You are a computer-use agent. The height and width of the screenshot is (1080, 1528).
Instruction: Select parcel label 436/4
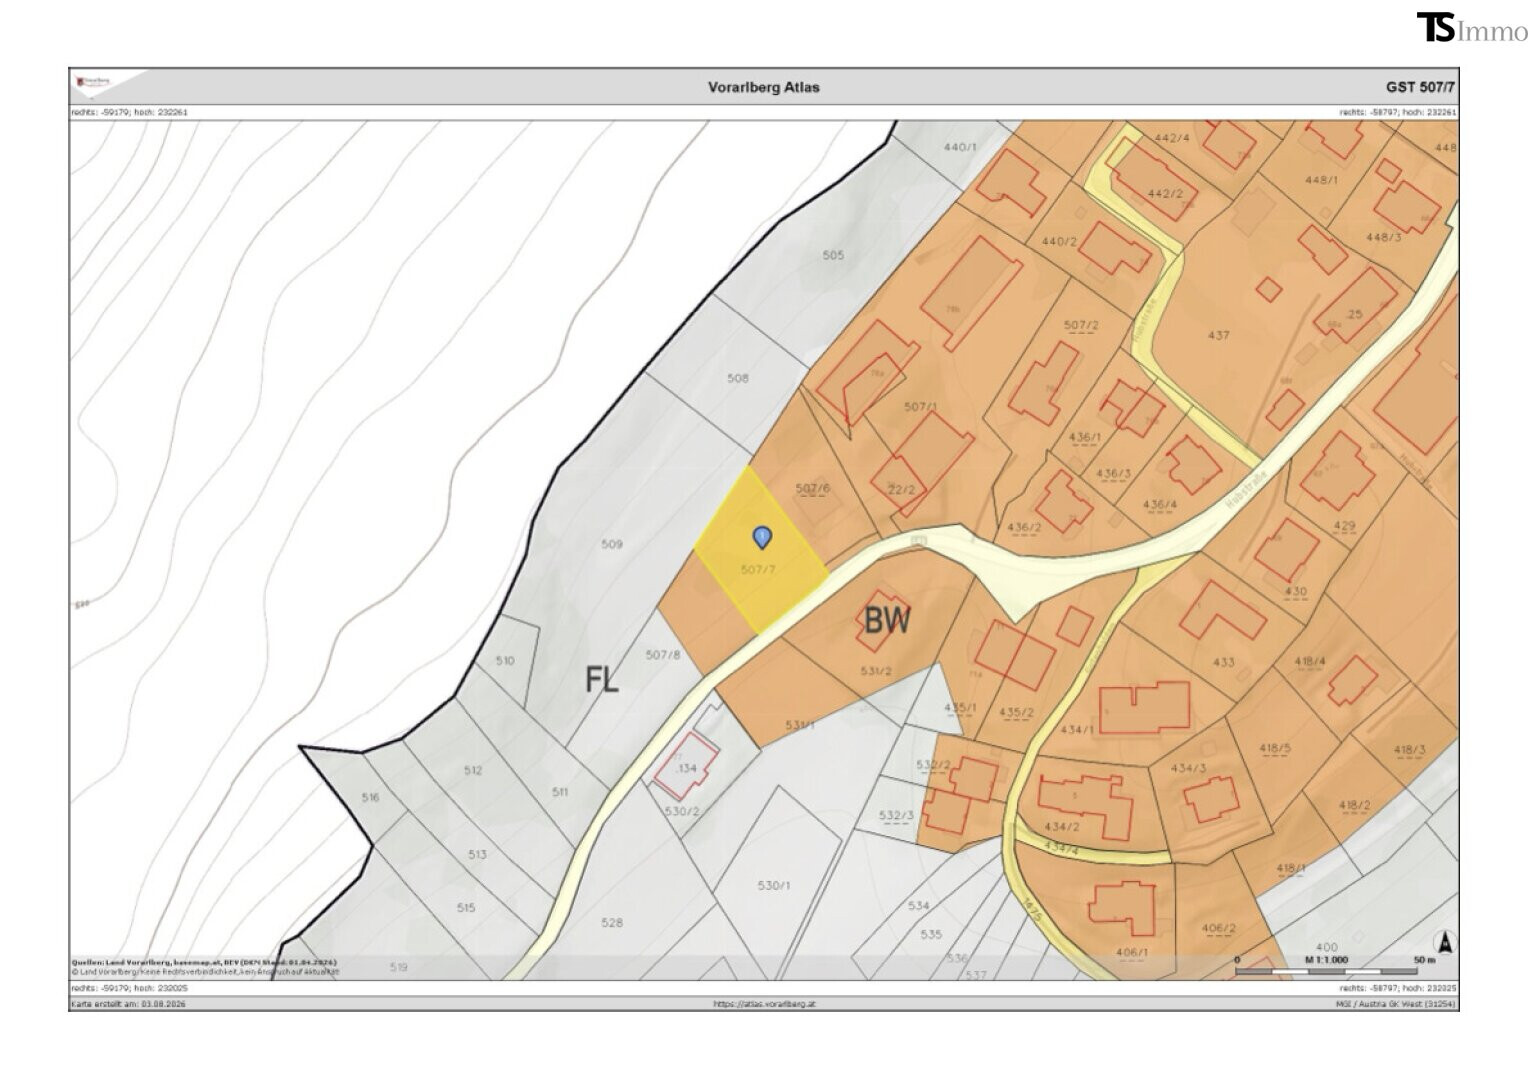1159,505
